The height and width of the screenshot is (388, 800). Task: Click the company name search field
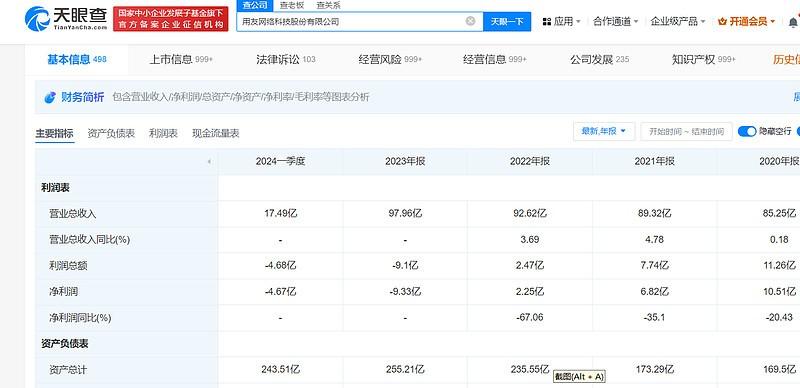tap(351, 21)
